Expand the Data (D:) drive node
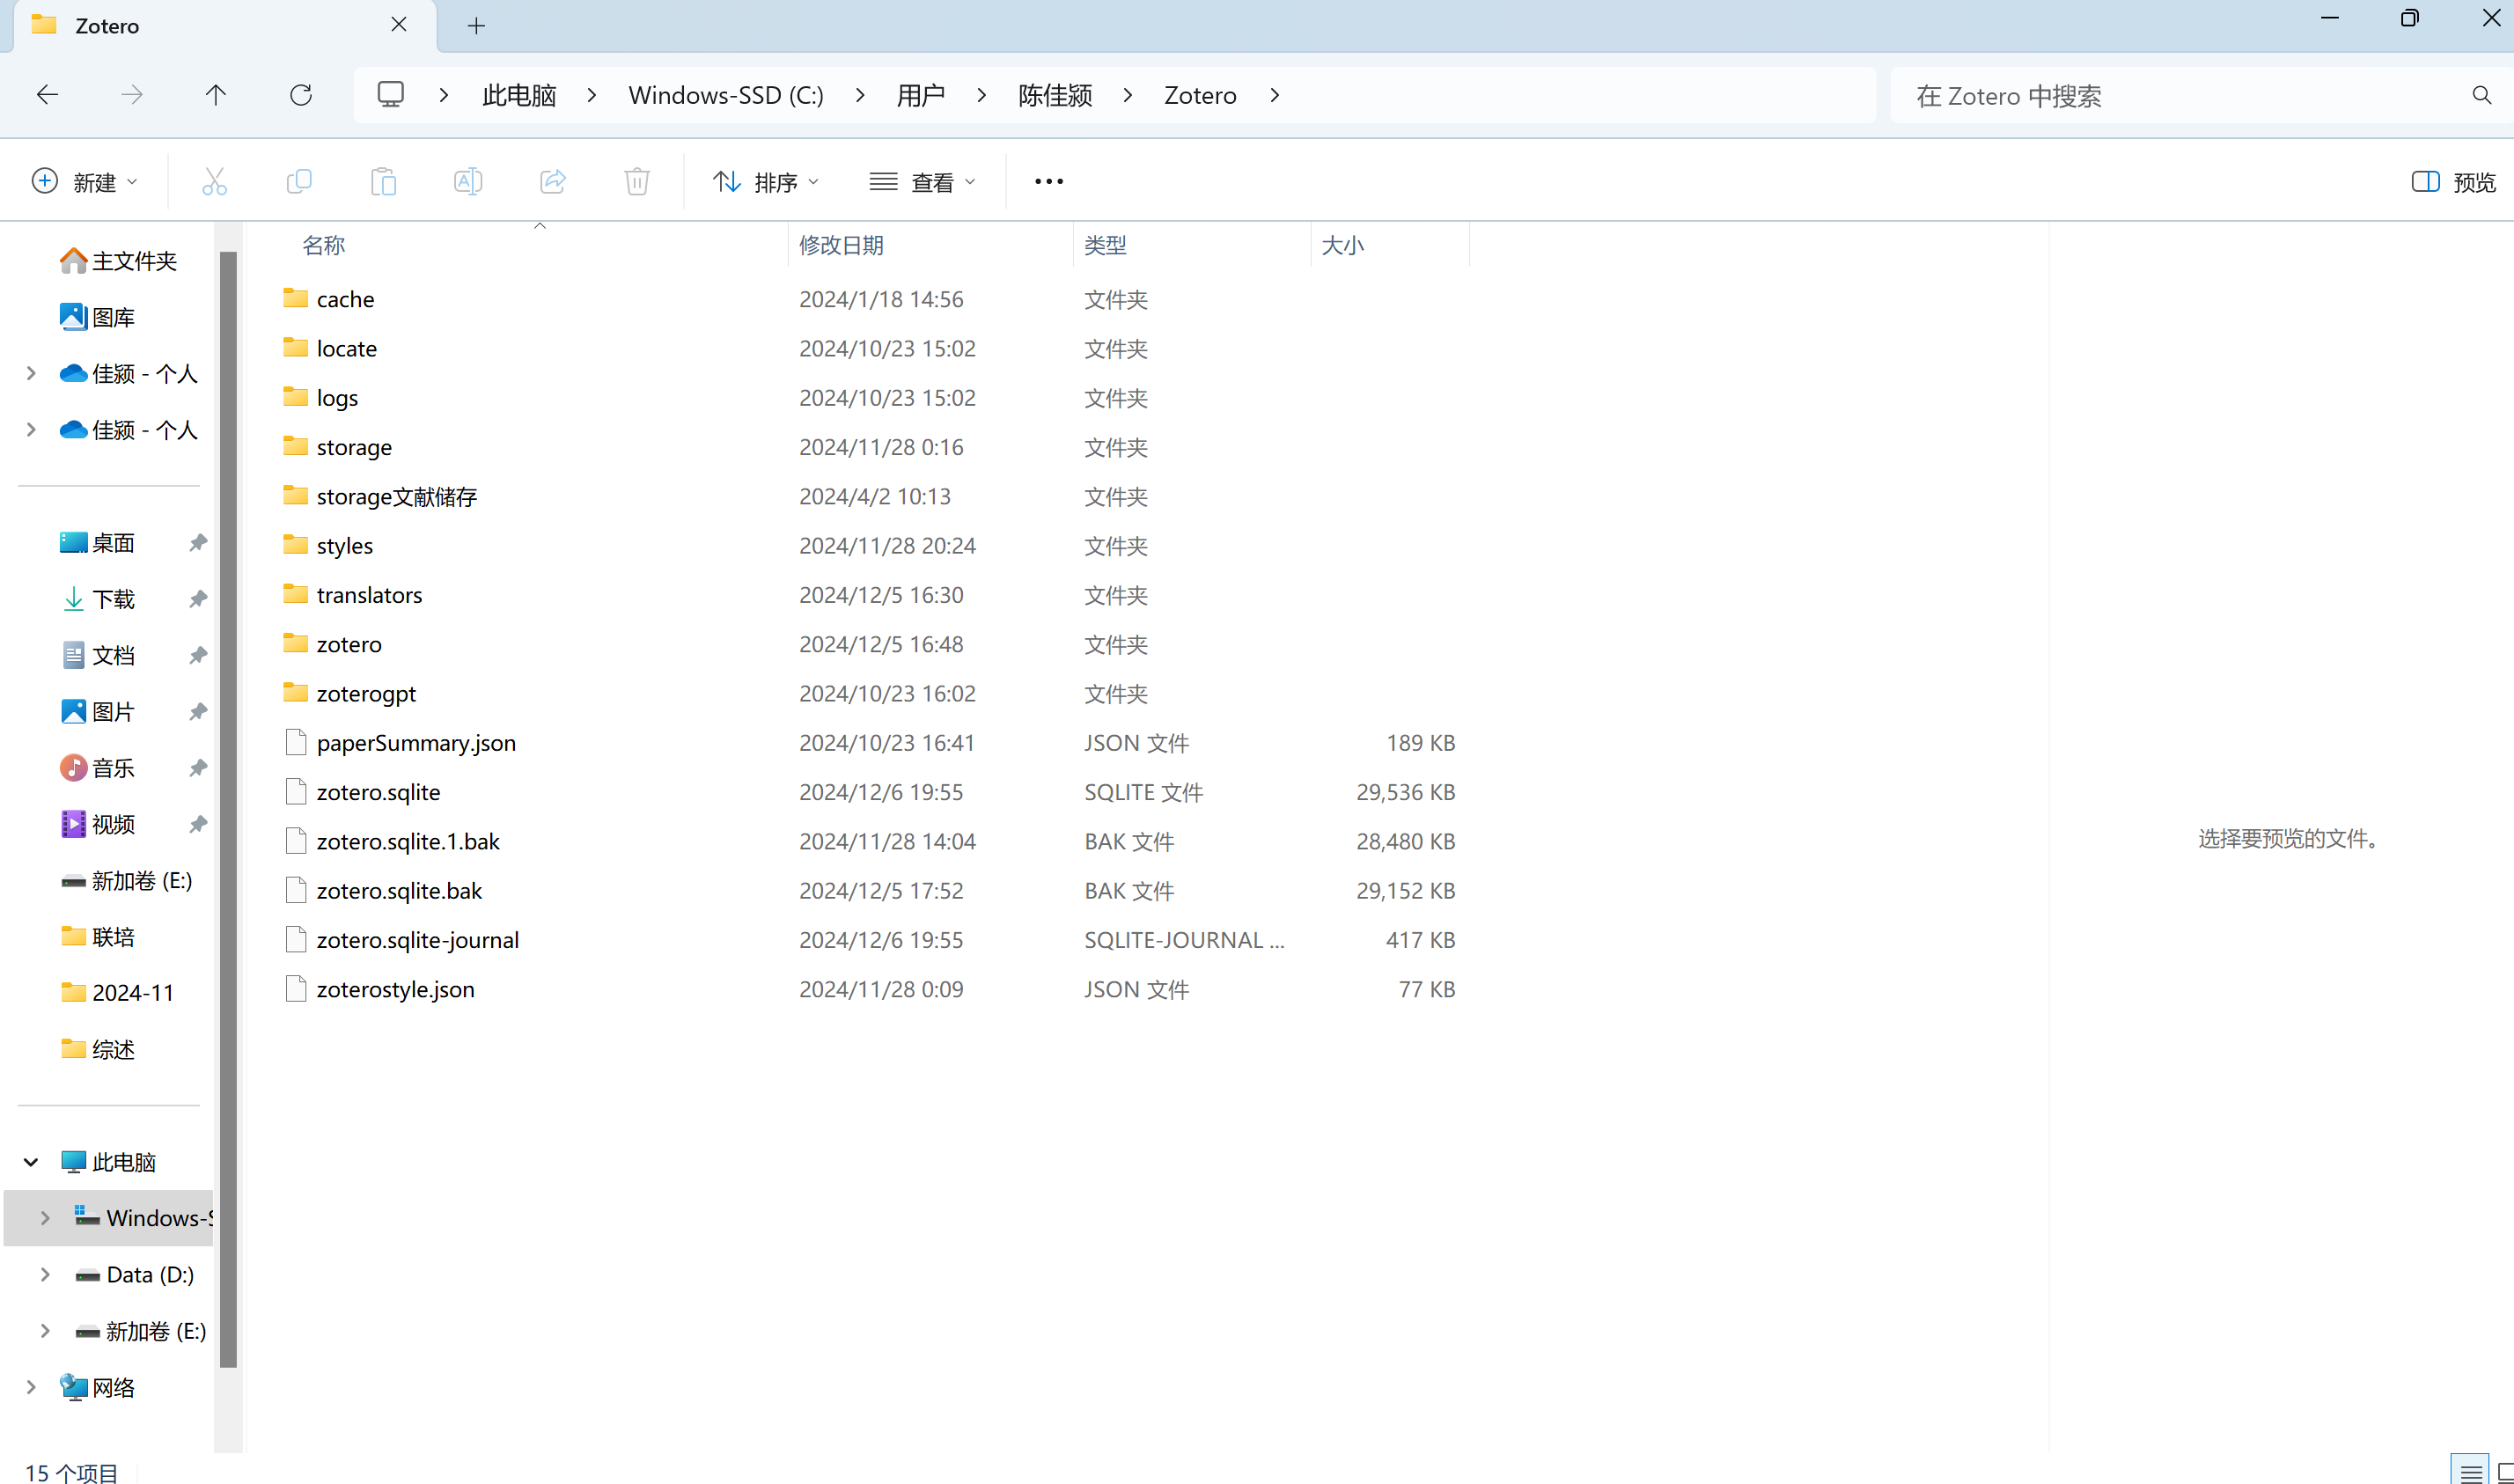 [x=45, y=1274]
